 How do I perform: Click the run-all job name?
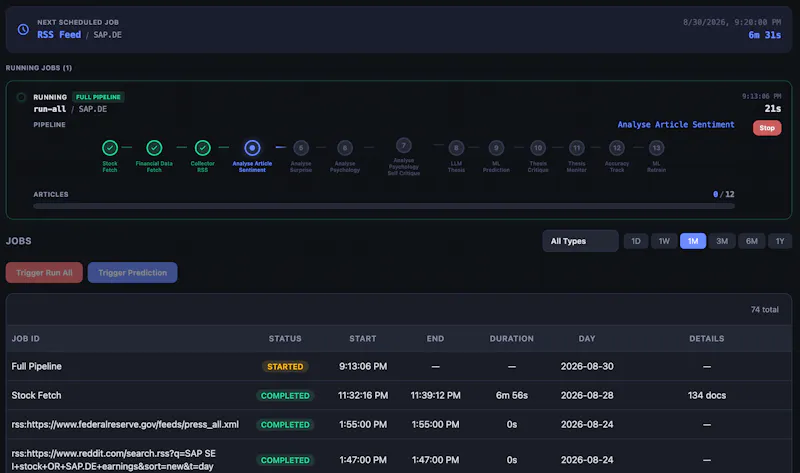point(49,109)
